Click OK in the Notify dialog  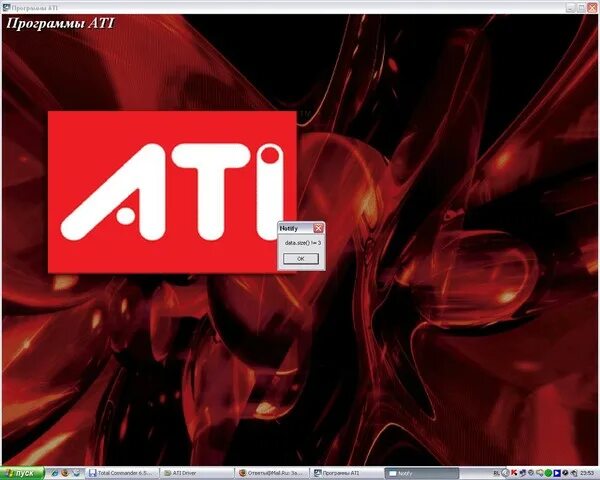pos(301,259)
